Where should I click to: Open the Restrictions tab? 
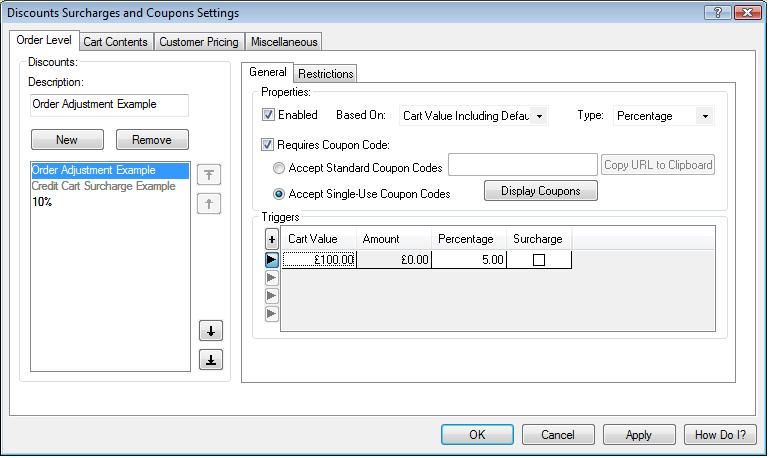click(325, 73)
